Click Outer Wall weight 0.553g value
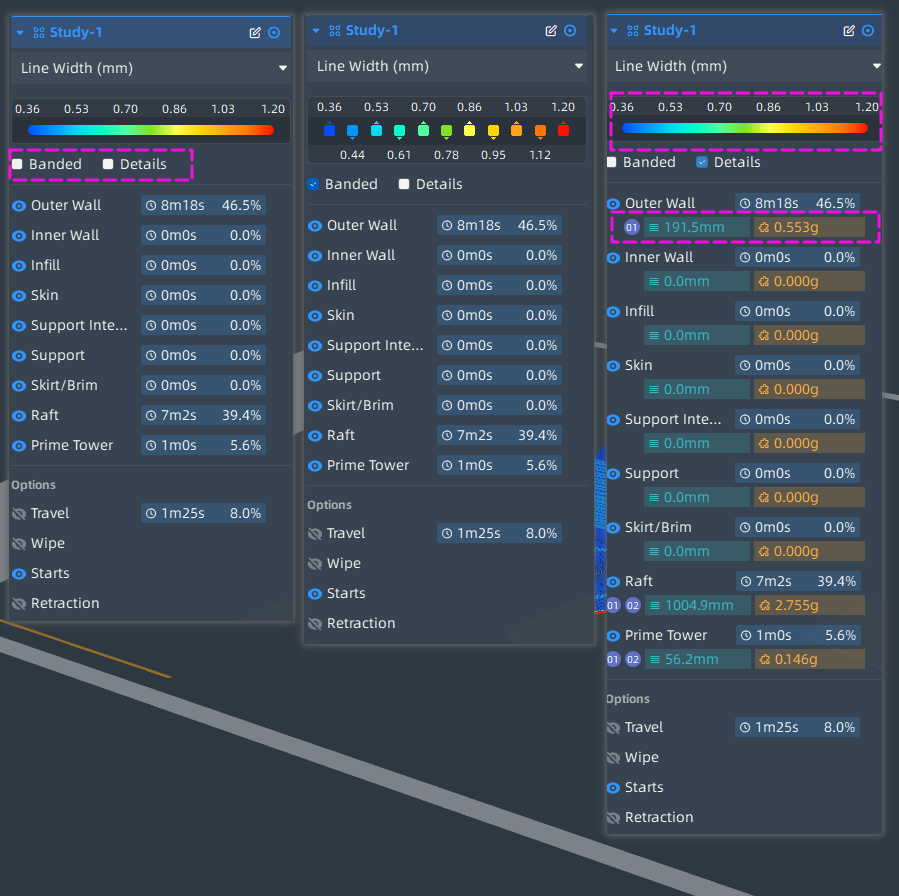899x896 pixels. [809, 228]
